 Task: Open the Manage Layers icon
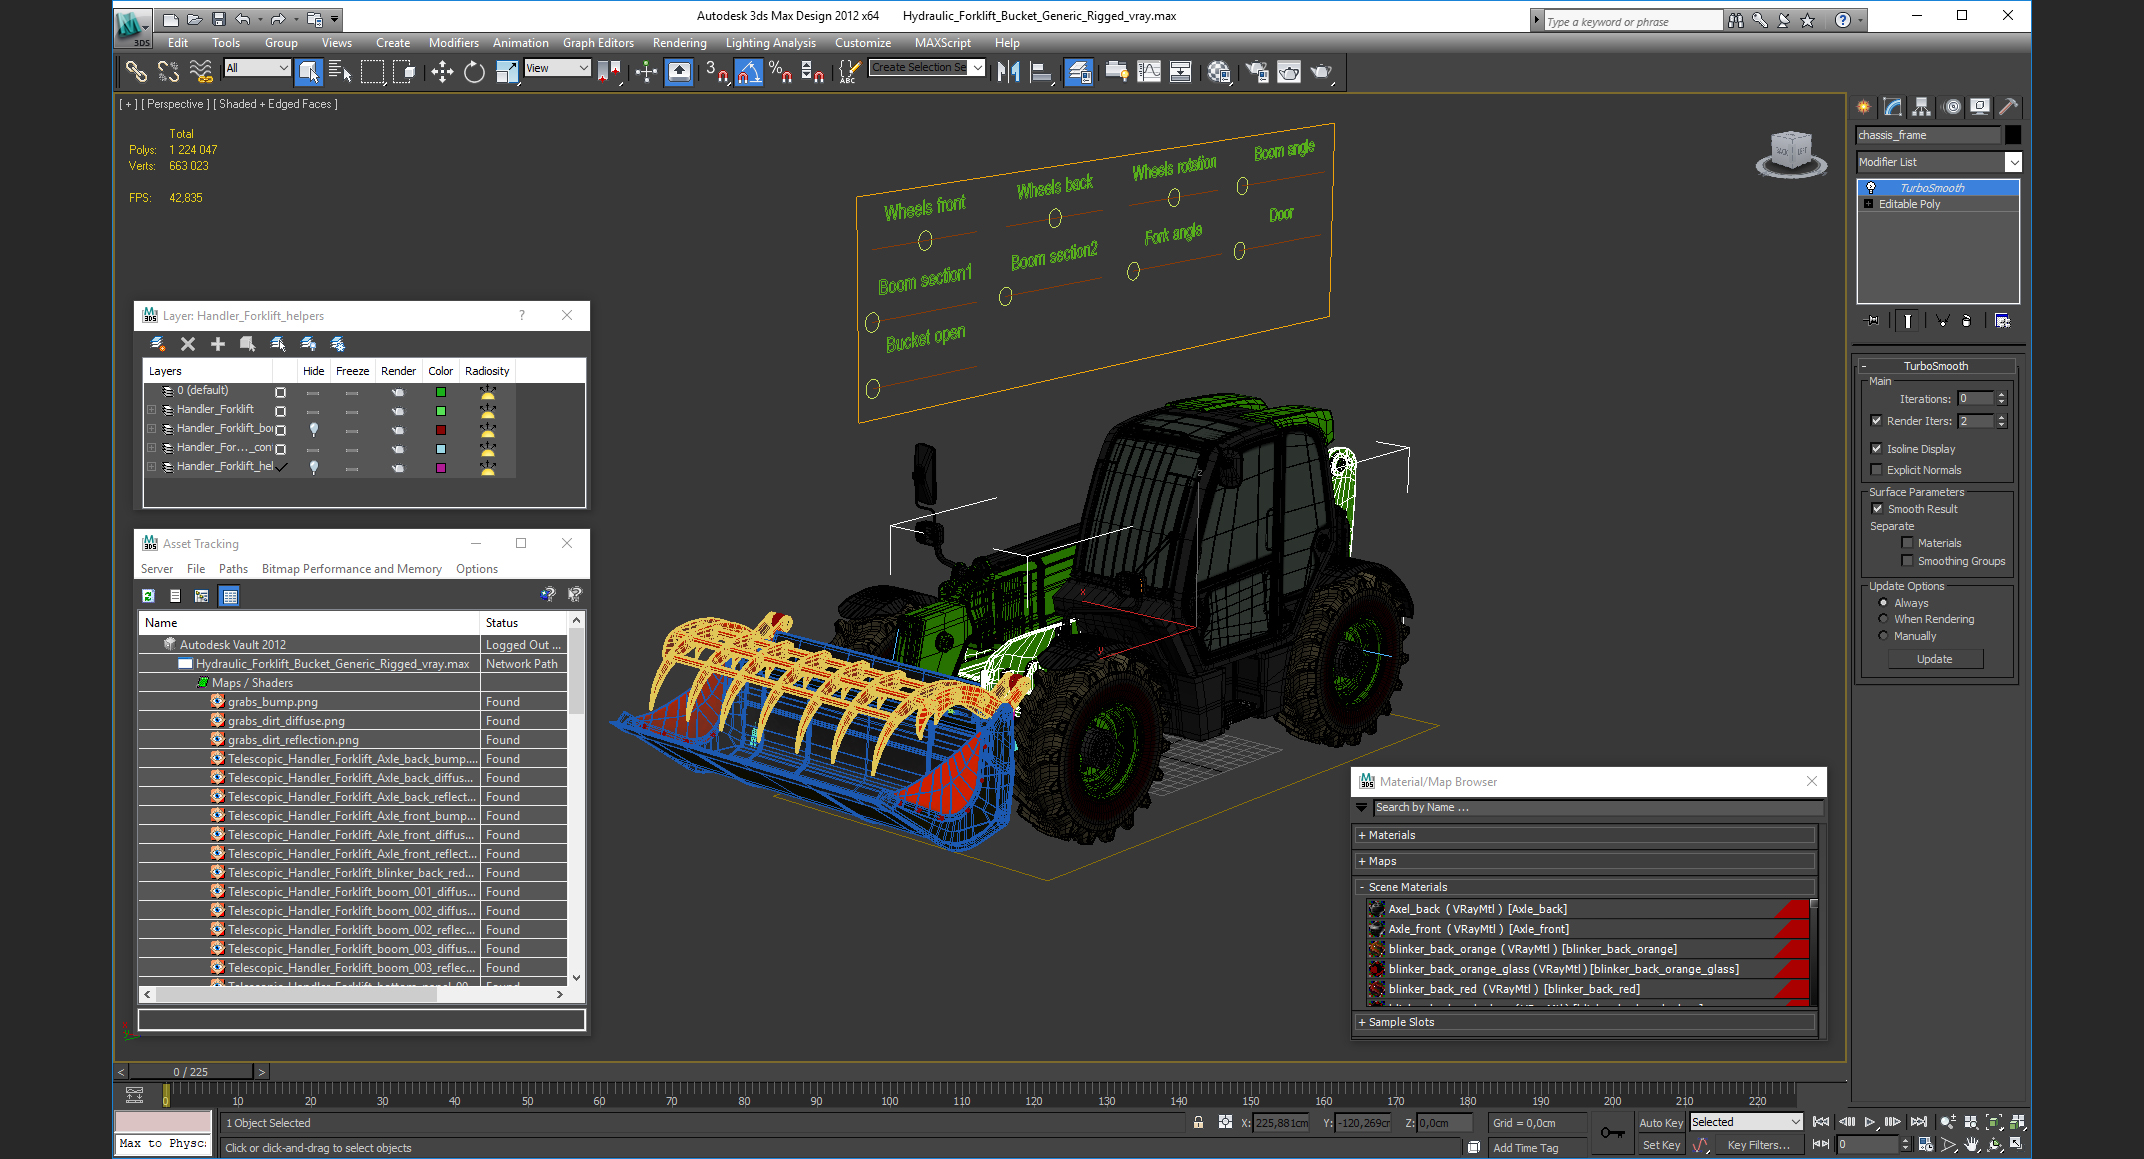point(1078,71)
